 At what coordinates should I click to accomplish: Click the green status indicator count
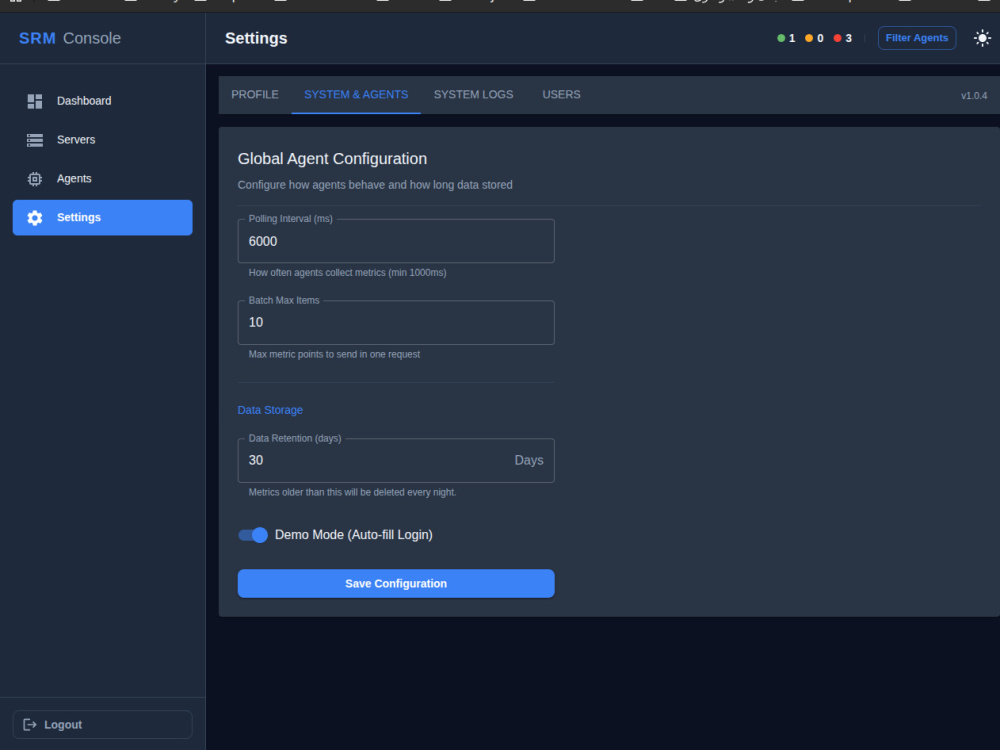pos(786,38)
